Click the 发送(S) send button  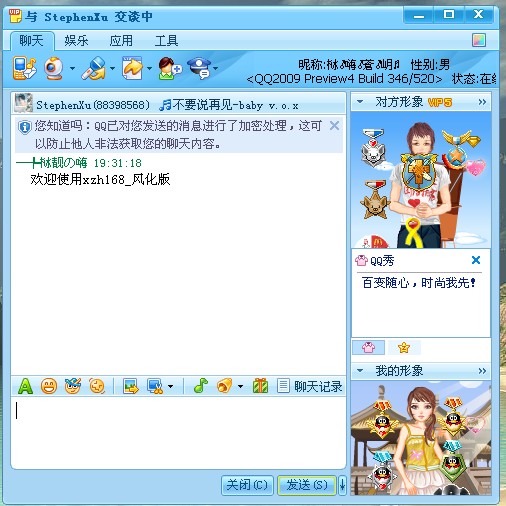pyautogui.click(x=307, y=485)
